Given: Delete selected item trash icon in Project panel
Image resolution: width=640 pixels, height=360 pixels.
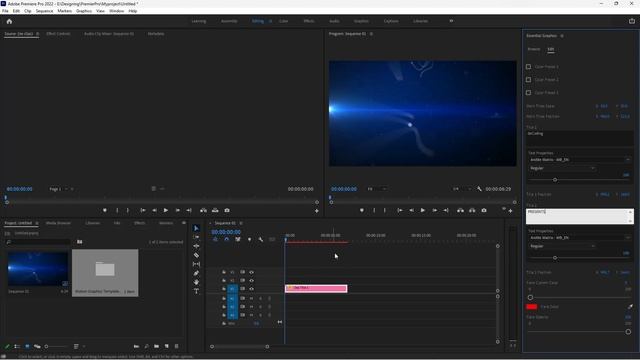Looking at the screenshot, I should (x=176, y=346).
